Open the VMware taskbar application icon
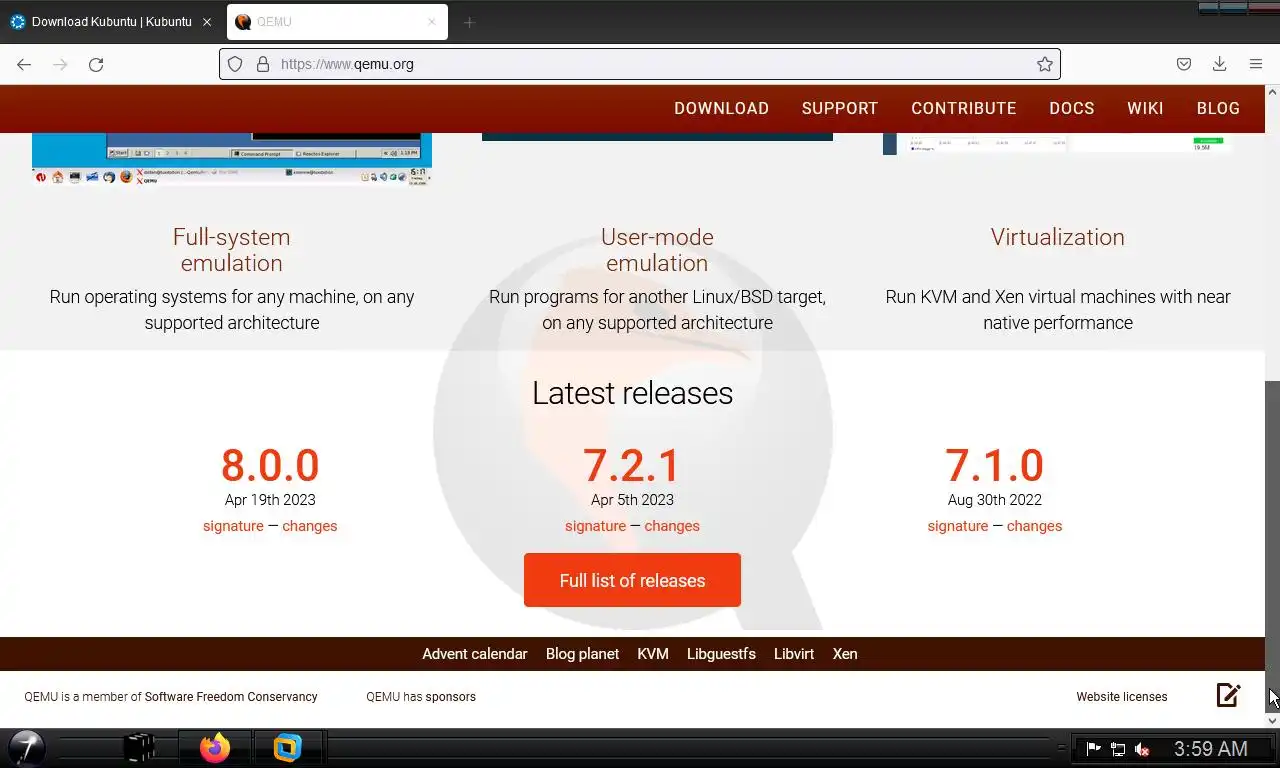 coord(288,748)
